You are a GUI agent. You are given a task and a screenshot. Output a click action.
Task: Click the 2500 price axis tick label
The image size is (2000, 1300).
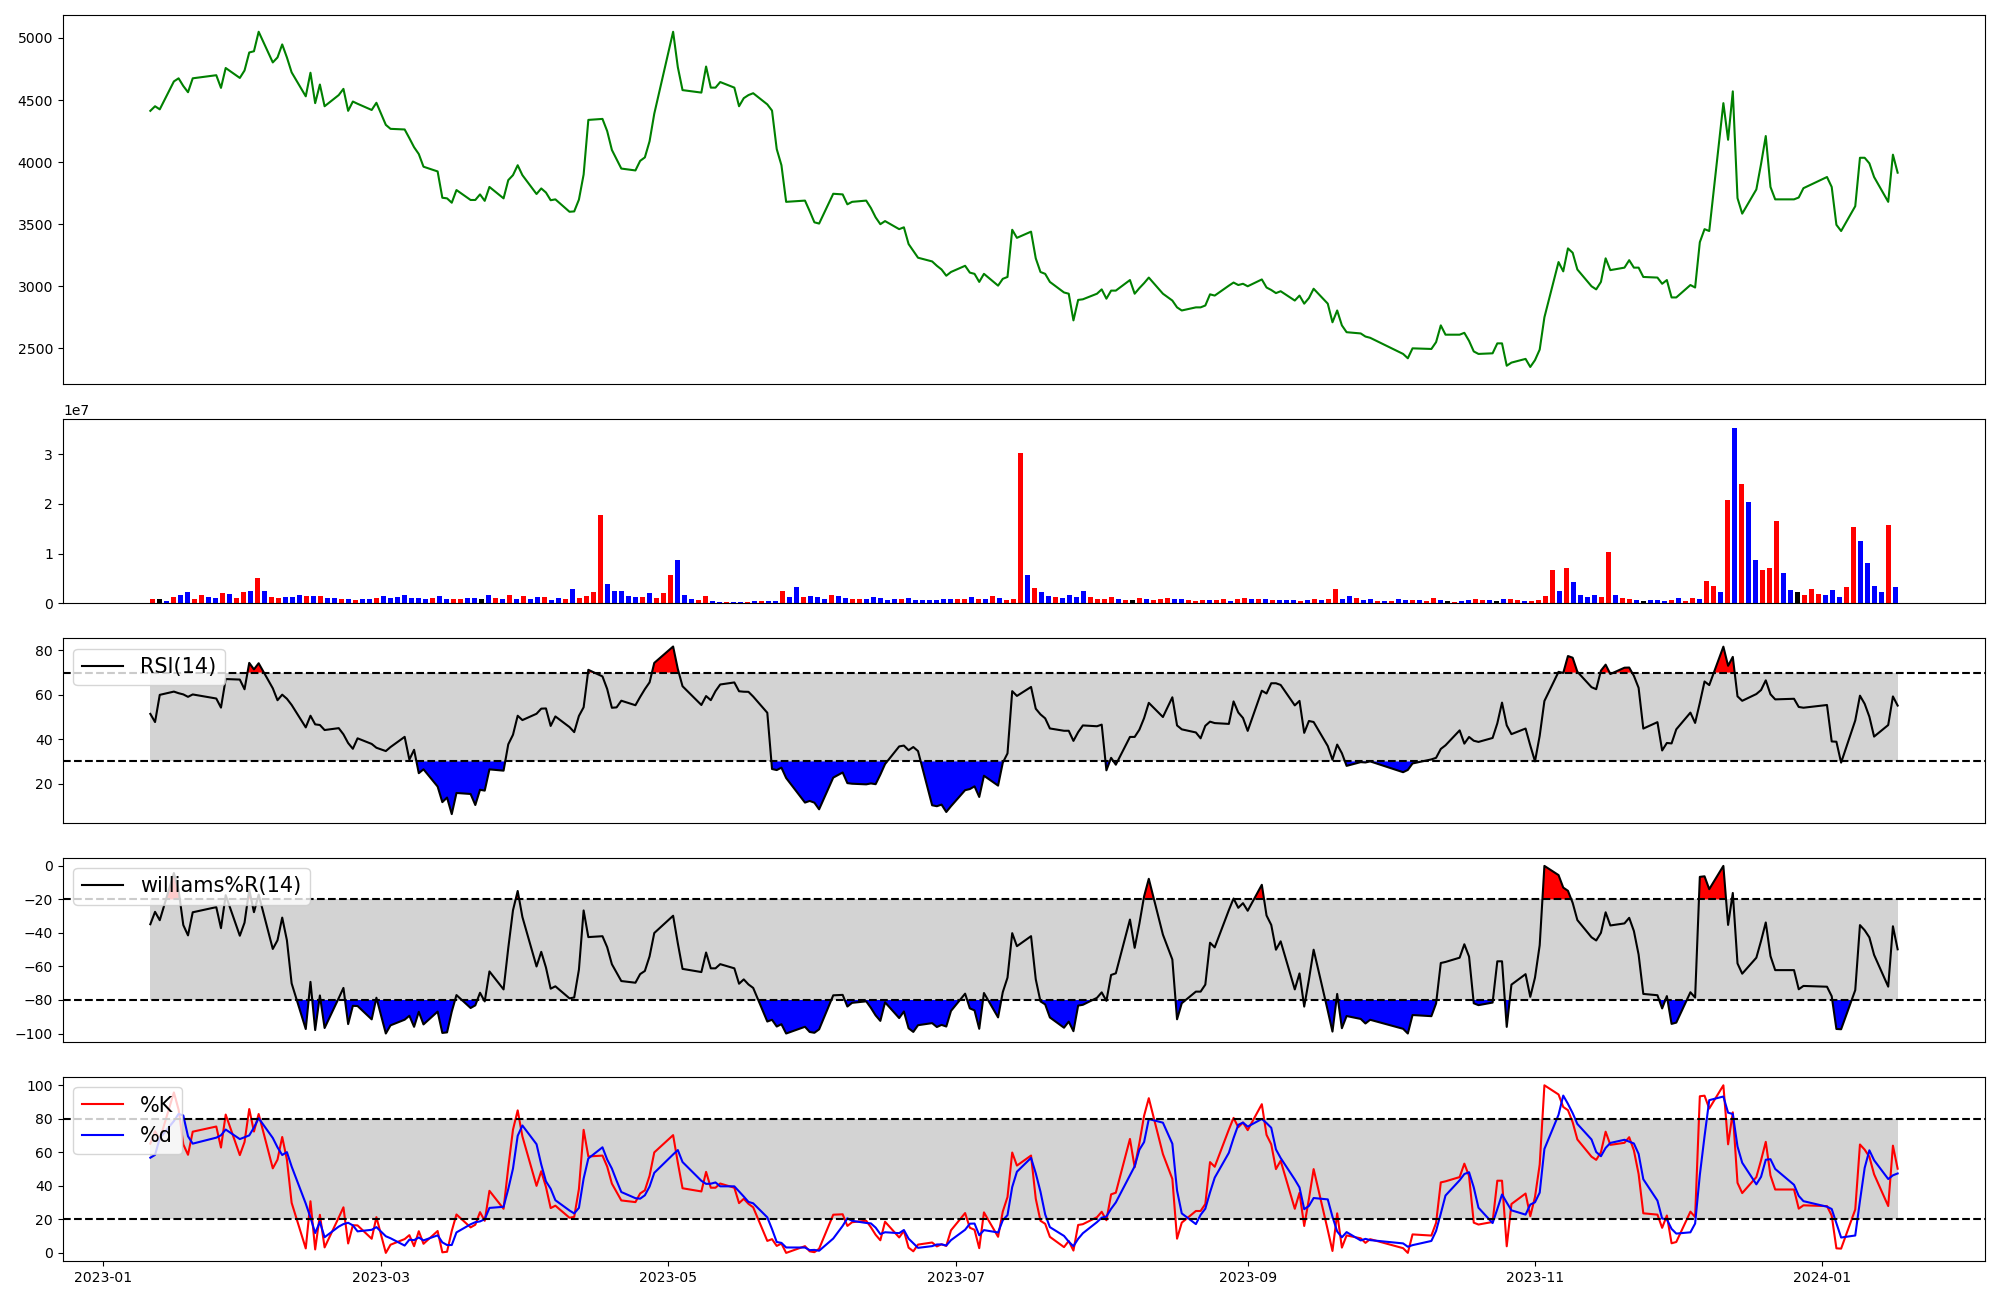coord(35,349)
